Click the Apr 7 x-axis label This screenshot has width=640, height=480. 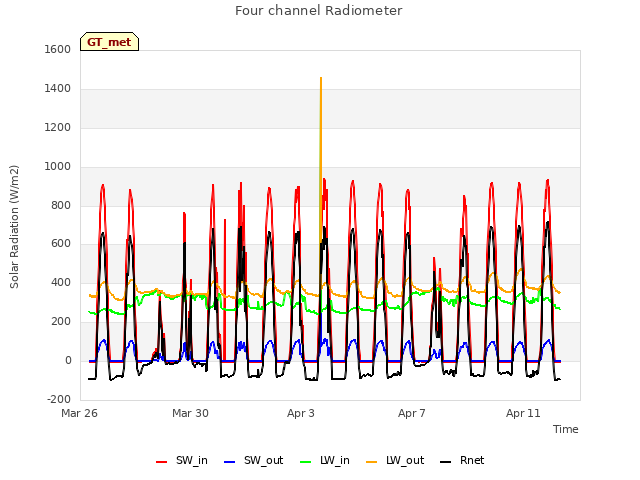coord(412,413)
